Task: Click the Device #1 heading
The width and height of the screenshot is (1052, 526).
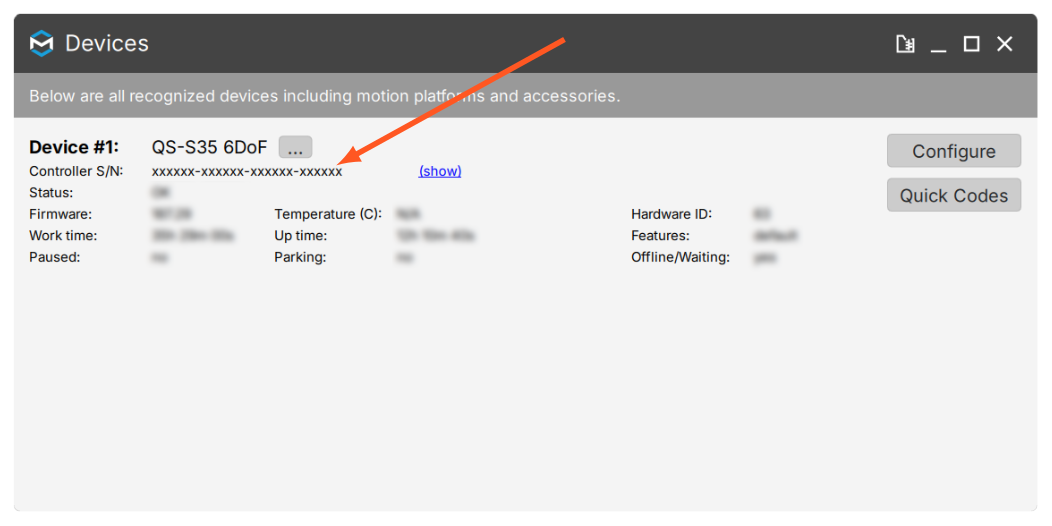Action: click(x=74, y=147)
